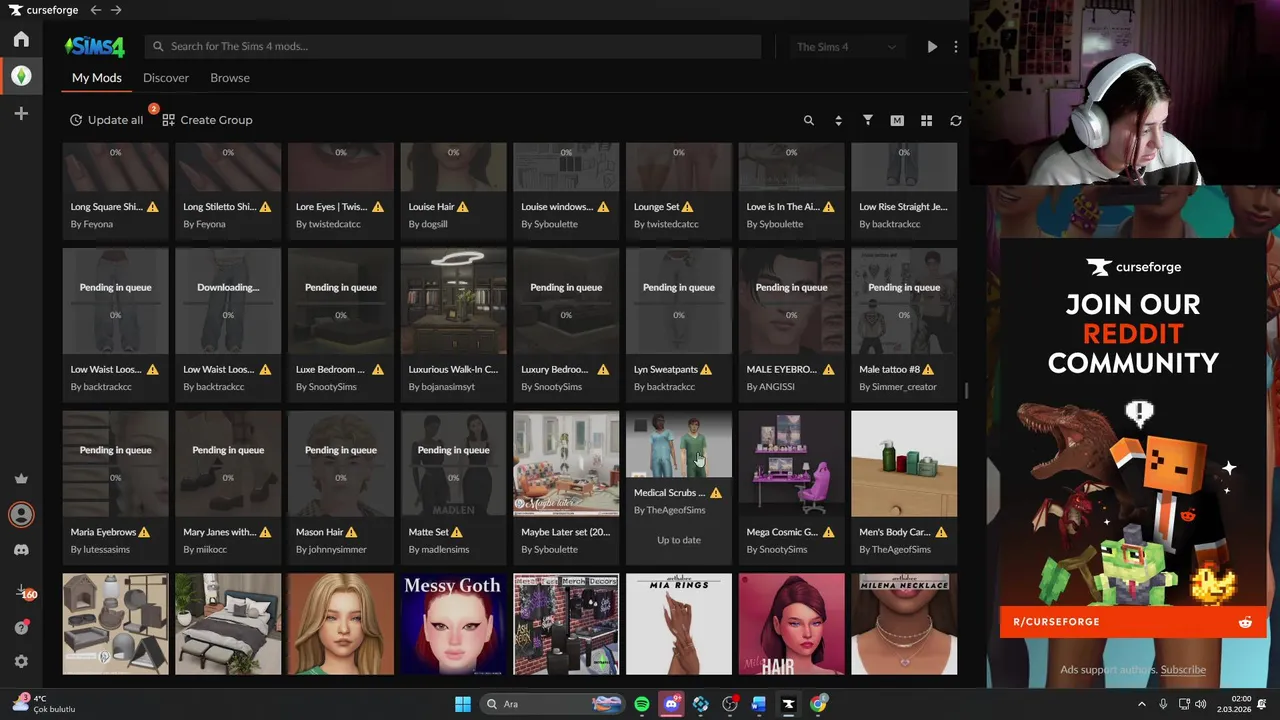Click the Windows taskbar search box
The image size is (1280, 720).
[x=550, y=704]
